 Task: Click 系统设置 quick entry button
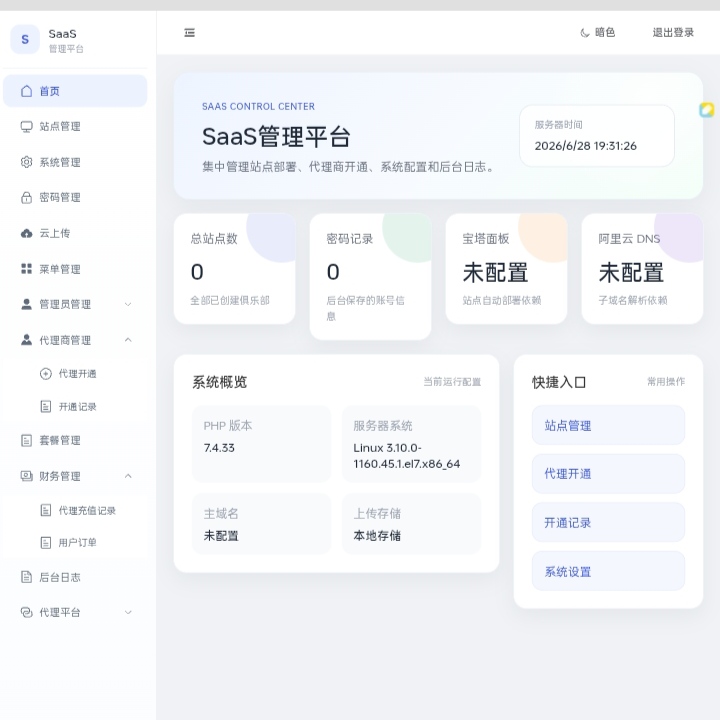608,571
